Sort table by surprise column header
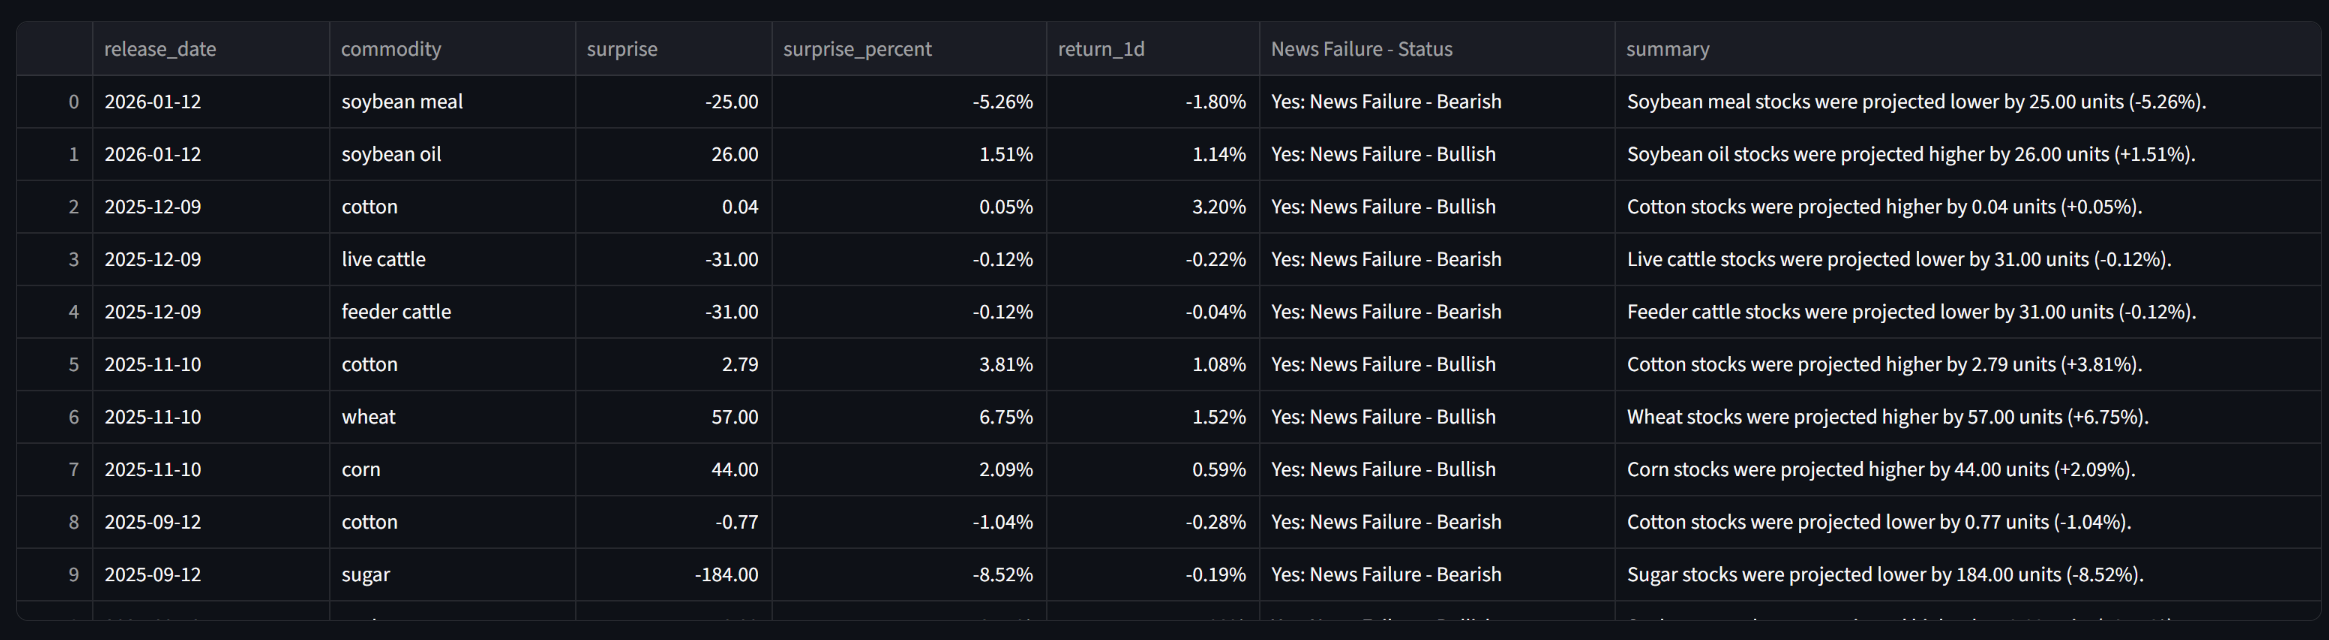Screen dimensions: 2329x640 point(622,49)
